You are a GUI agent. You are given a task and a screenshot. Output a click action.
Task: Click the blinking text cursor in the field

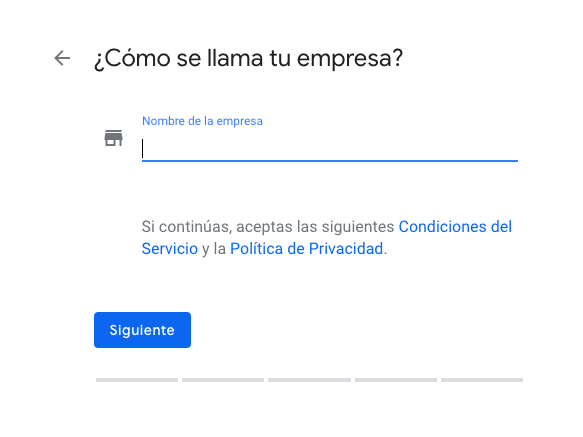point(142,149)
